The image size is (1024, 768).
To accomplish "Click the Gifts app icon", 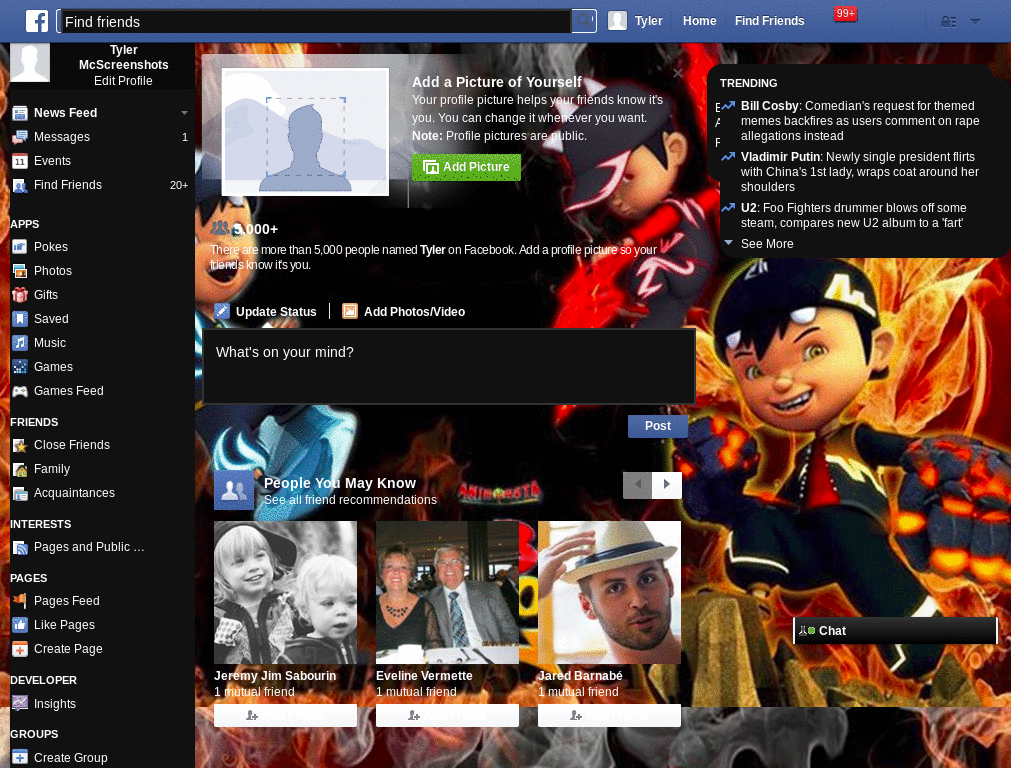I will point(20,295).
